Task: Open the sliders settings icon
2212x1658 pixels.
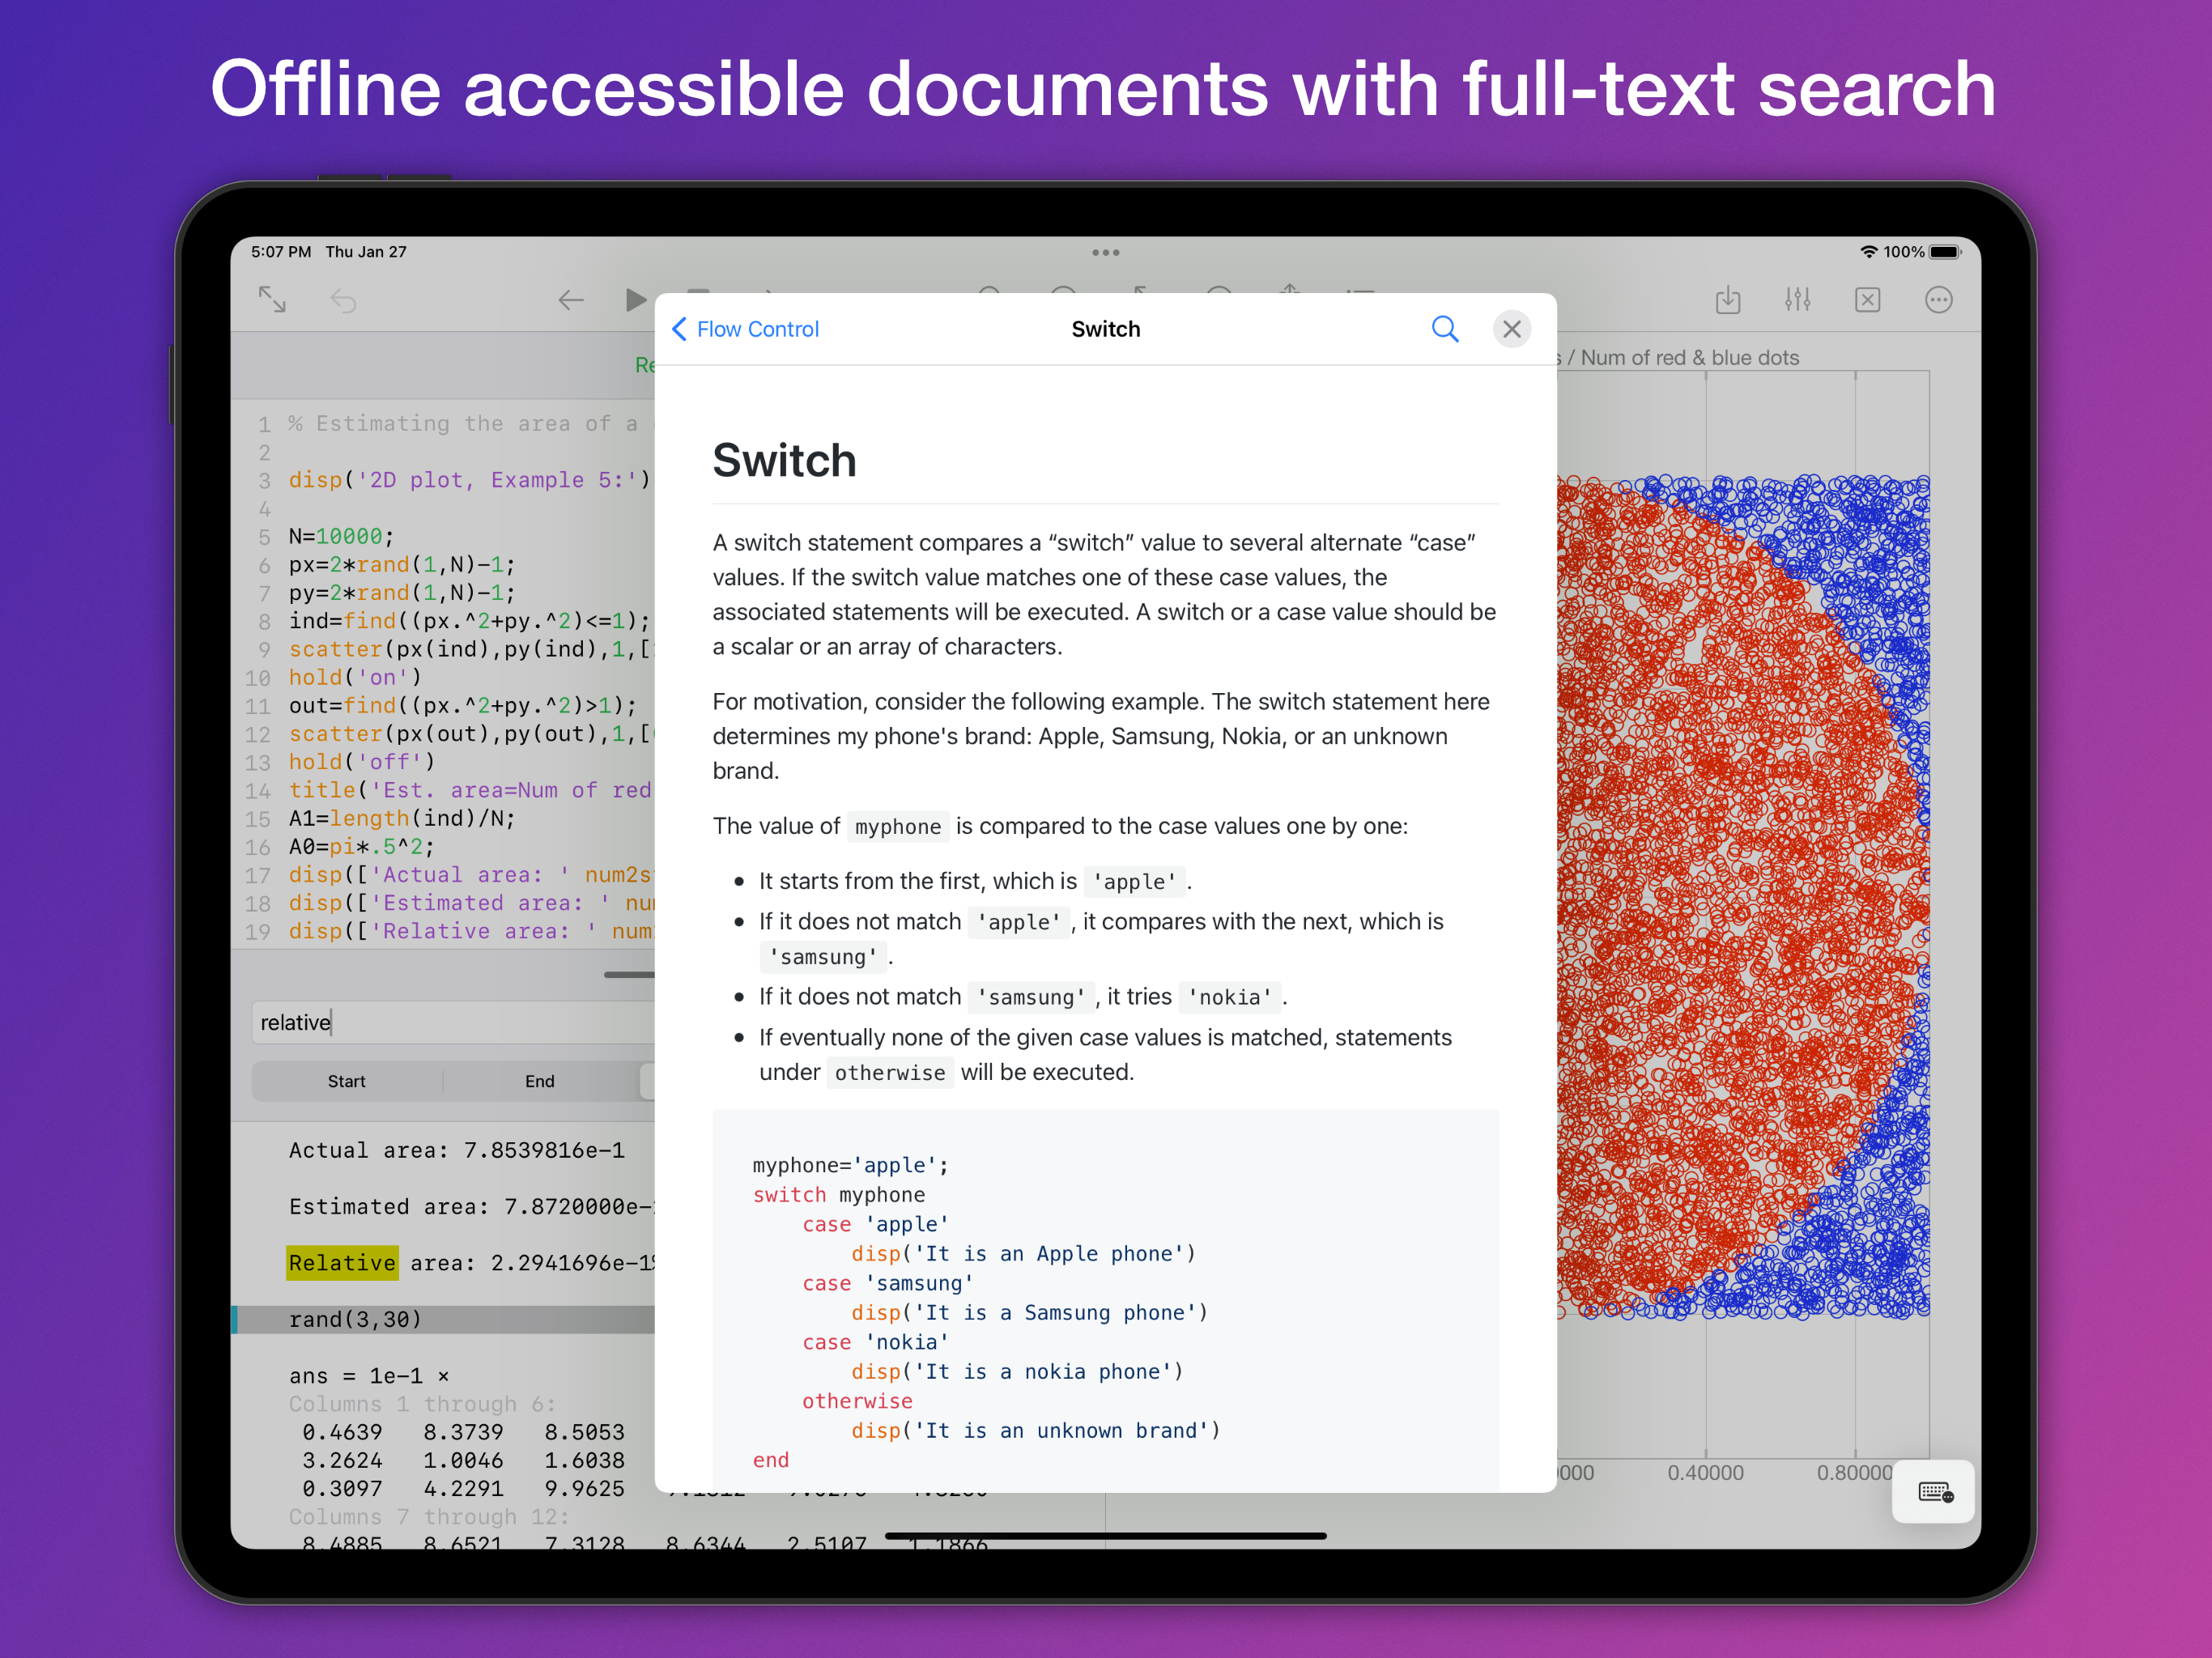Action: tap(1797, 300)
